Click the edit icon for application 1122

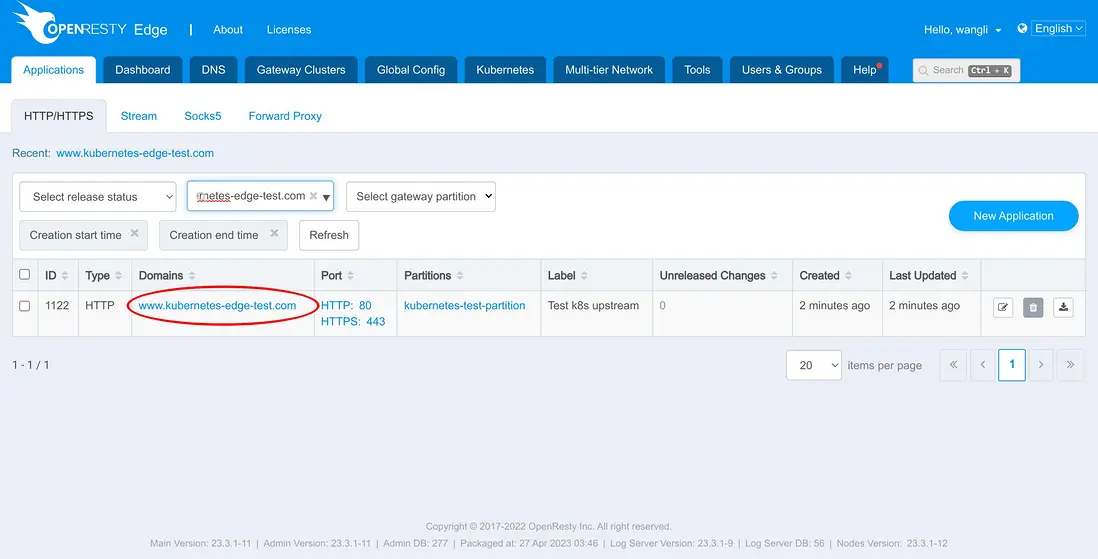coord(1003,308)
